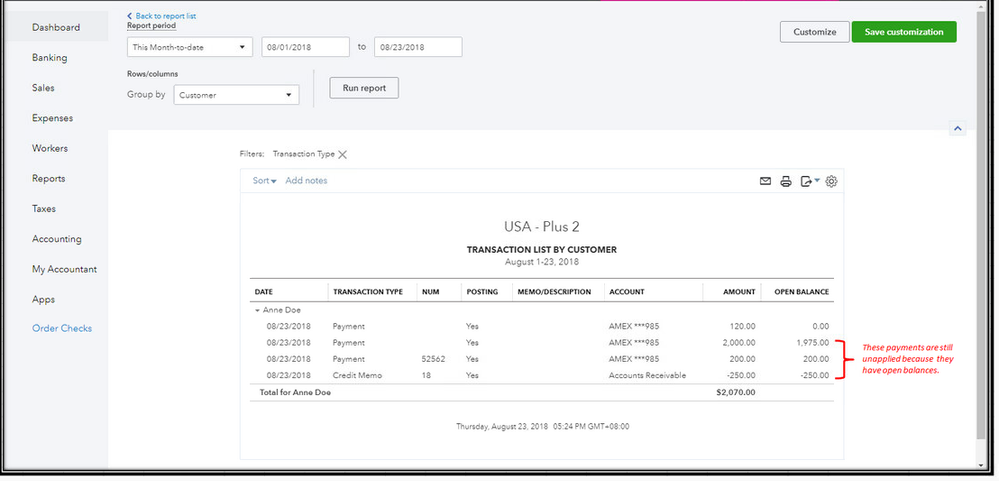Screen dimensions: 999x481
Task: Click the $2,070.00 total amount
Action: [x=736, y=392]
